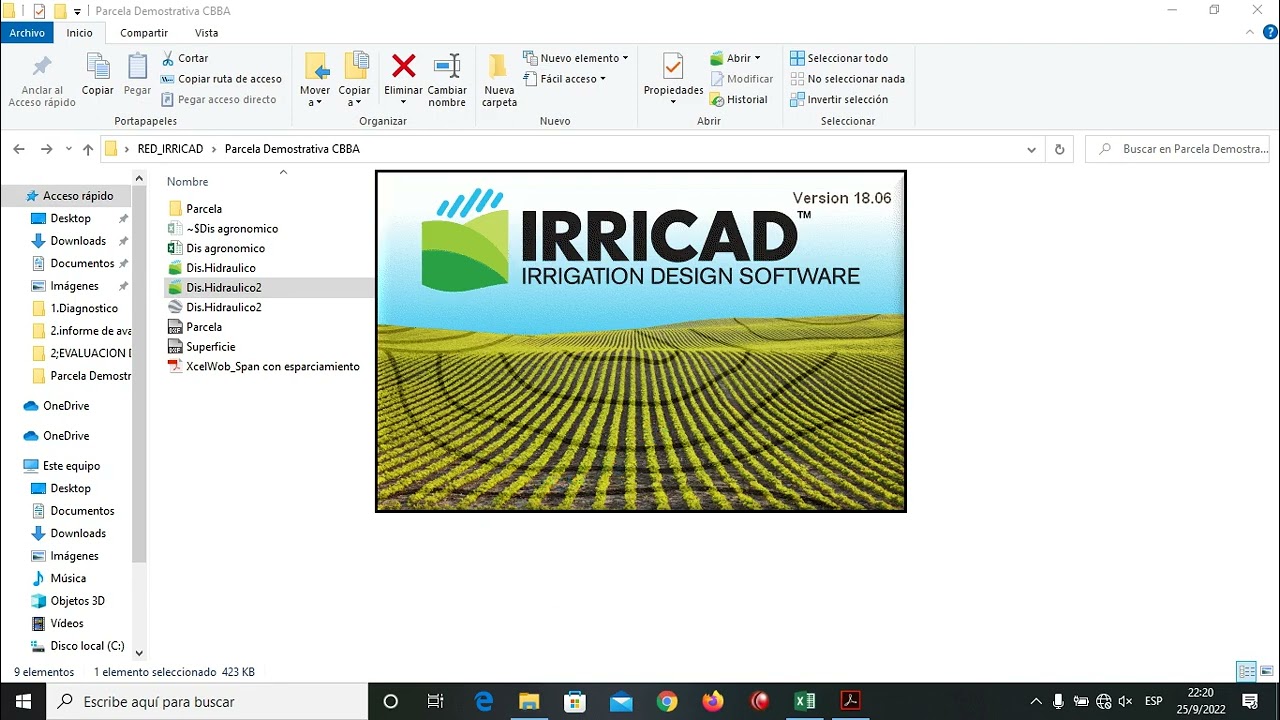
Task: Select Copiar ruta de acceso
Action: click(221, 79)
